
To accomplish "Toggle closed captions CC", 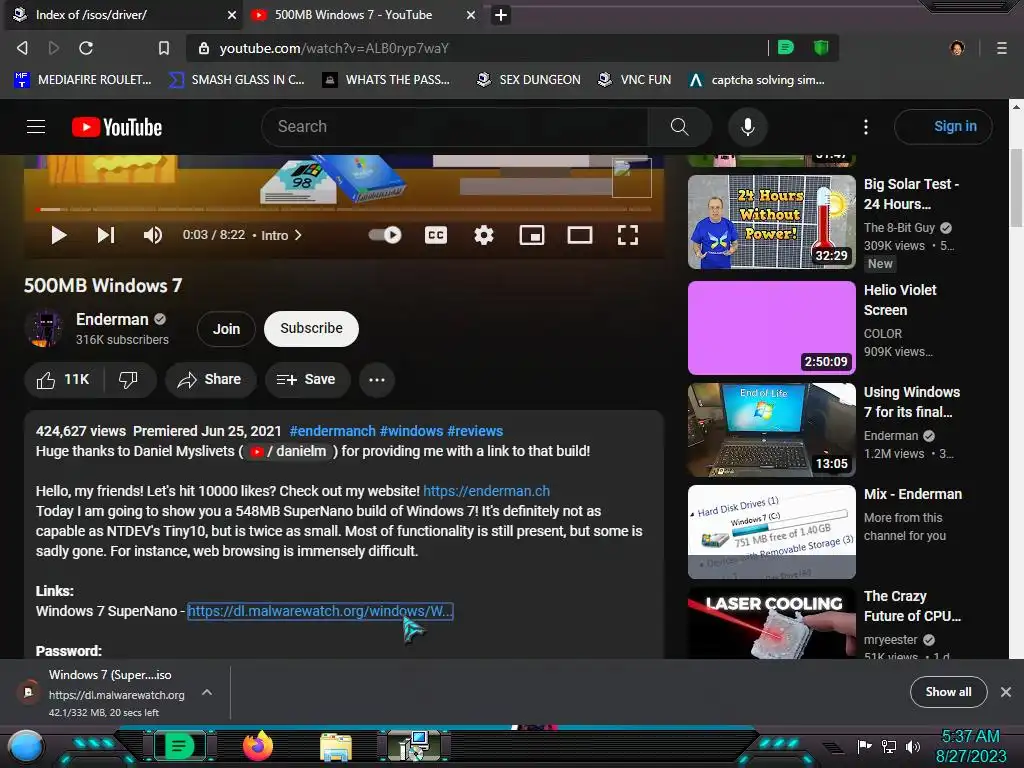I will (x=436, y=235).
